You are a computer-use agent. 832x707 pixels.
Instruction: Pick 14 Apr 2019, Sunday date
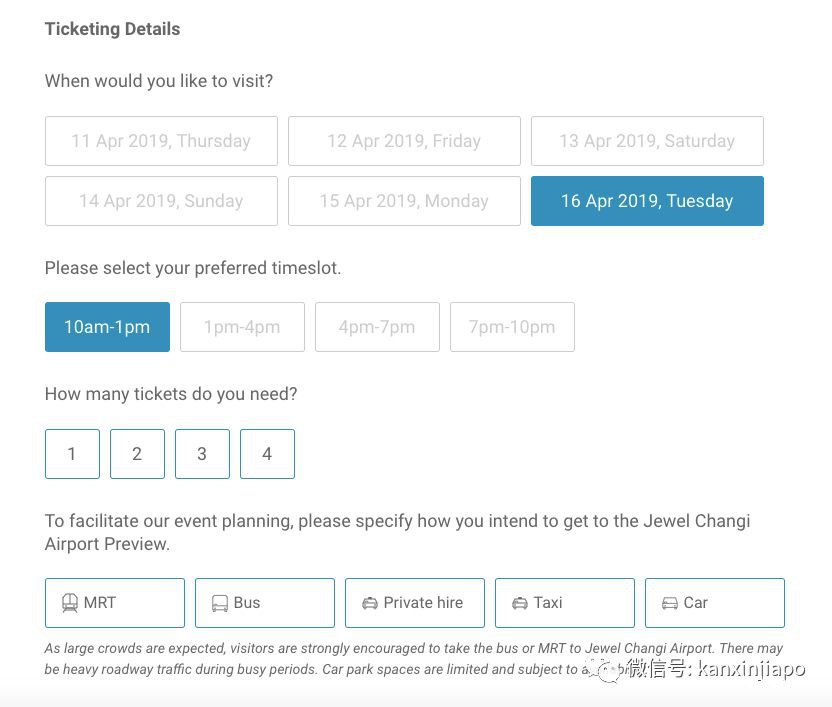[161, 201]
